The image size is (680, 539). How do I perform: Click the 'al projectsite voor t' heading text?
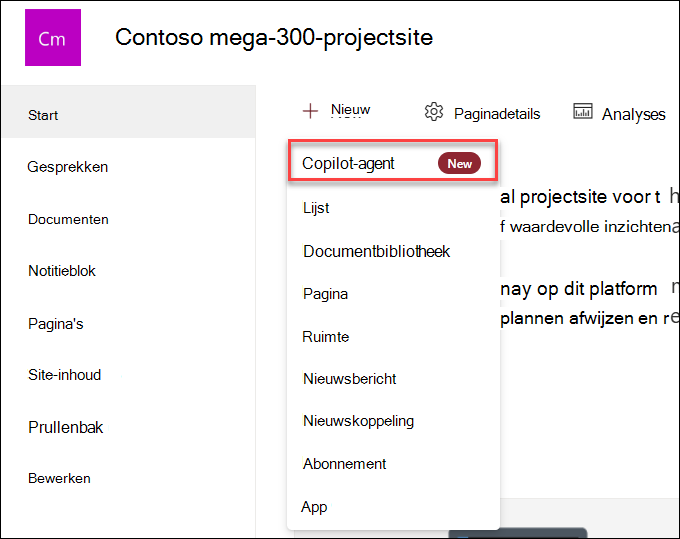[x=580, y=197]
